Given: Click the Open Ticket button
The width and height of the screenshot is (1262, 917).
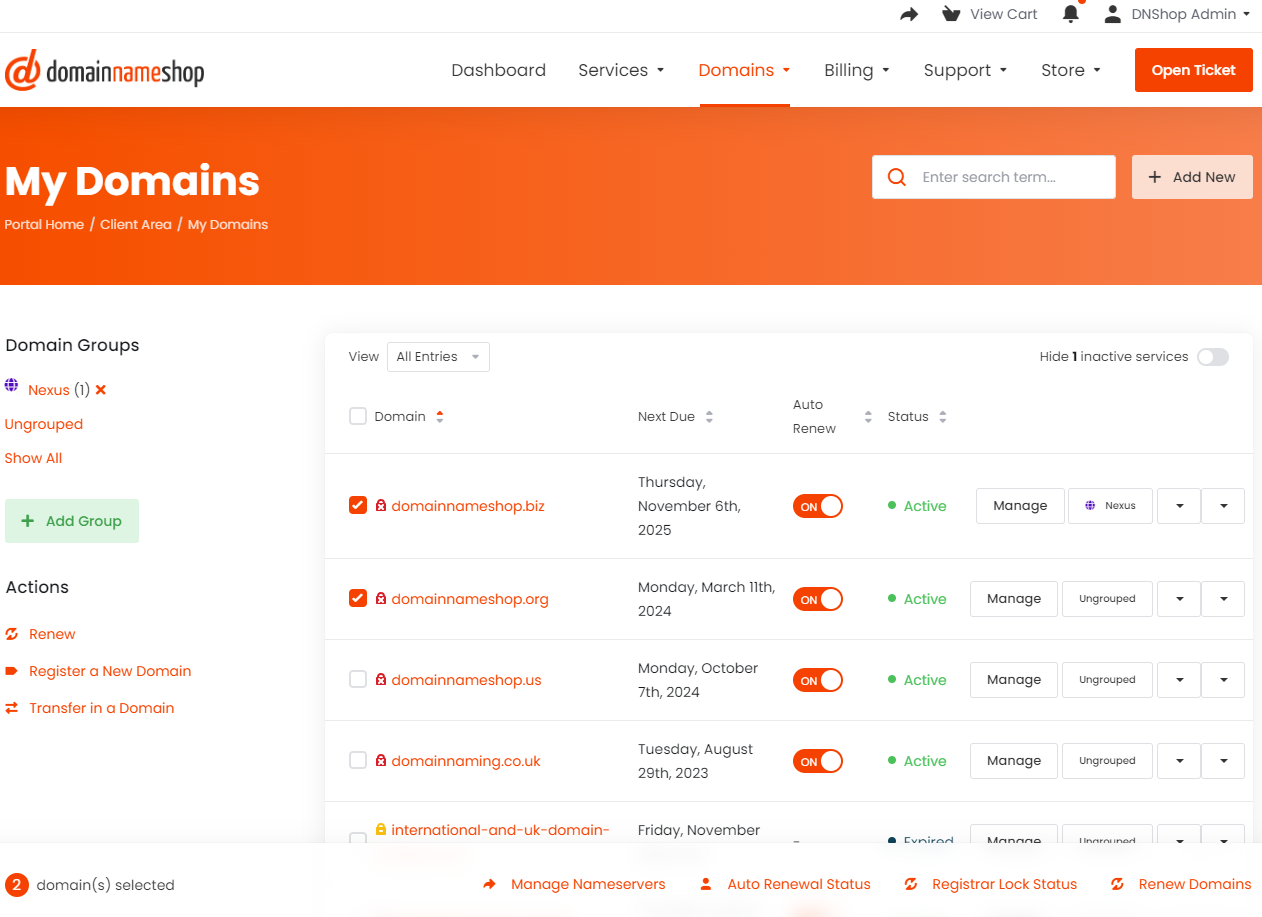Looking at the screenshot, I should point(1193,70).
